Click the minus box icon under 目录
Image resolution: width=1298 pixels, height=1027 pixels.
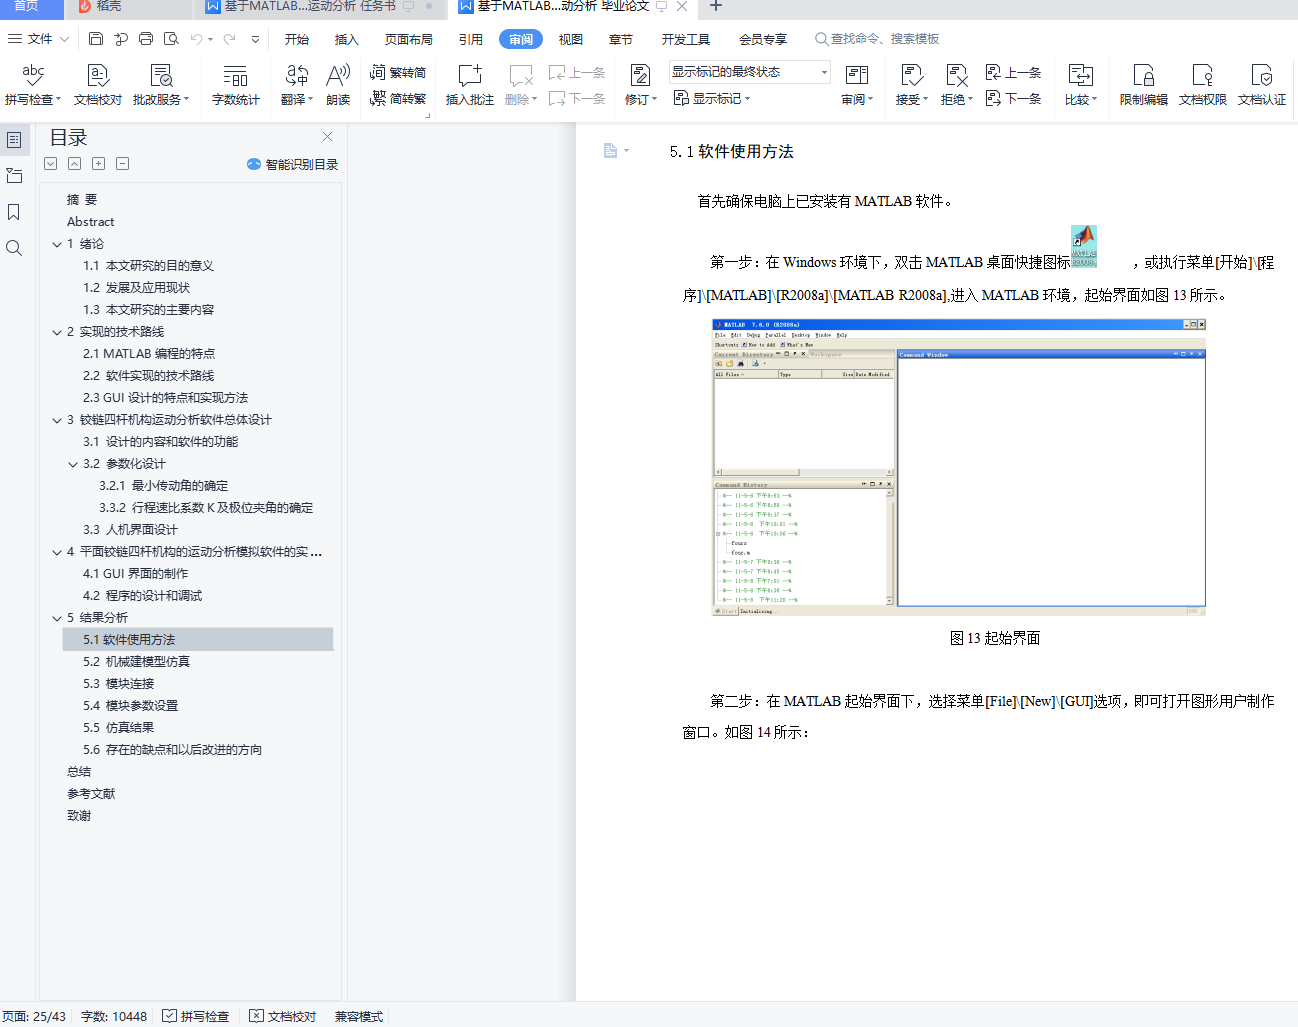pos(123,164)
